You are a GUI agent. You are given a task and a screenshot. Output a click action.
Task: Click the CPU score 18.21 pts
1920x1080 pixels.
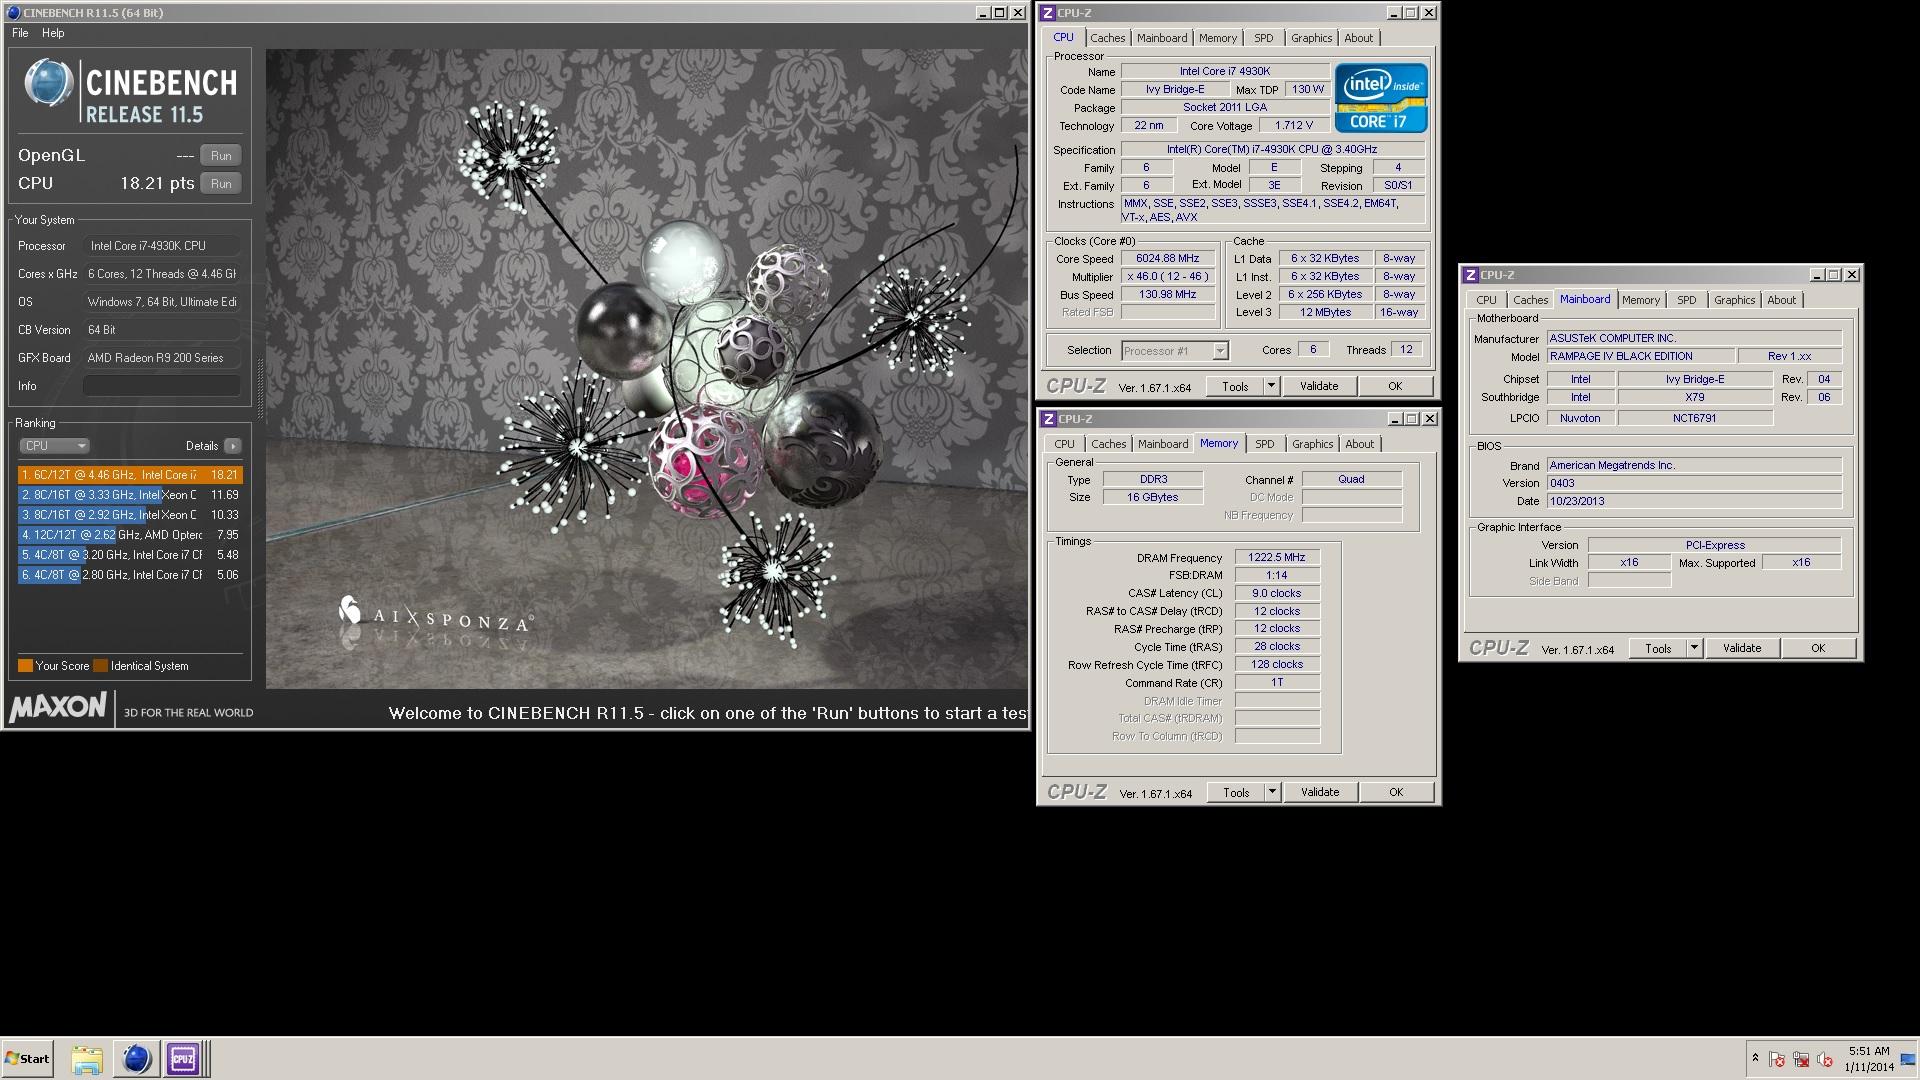pyautogui.click(x=157, y=184)
